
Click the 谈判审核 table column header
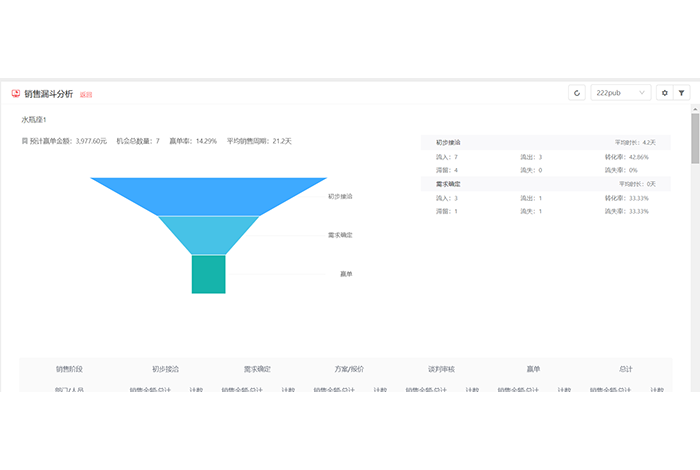[441, 369]
